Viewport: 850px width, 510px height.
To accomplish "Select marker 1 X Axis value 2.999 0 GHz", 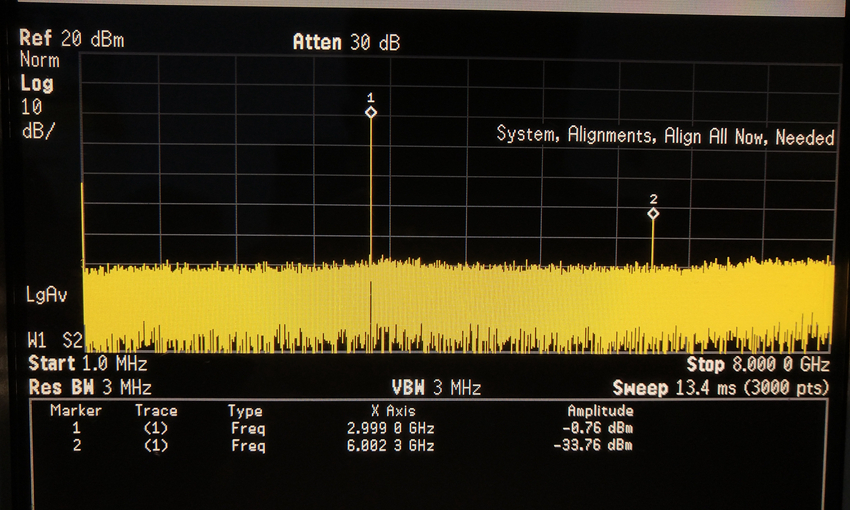I will pos(391,429).
